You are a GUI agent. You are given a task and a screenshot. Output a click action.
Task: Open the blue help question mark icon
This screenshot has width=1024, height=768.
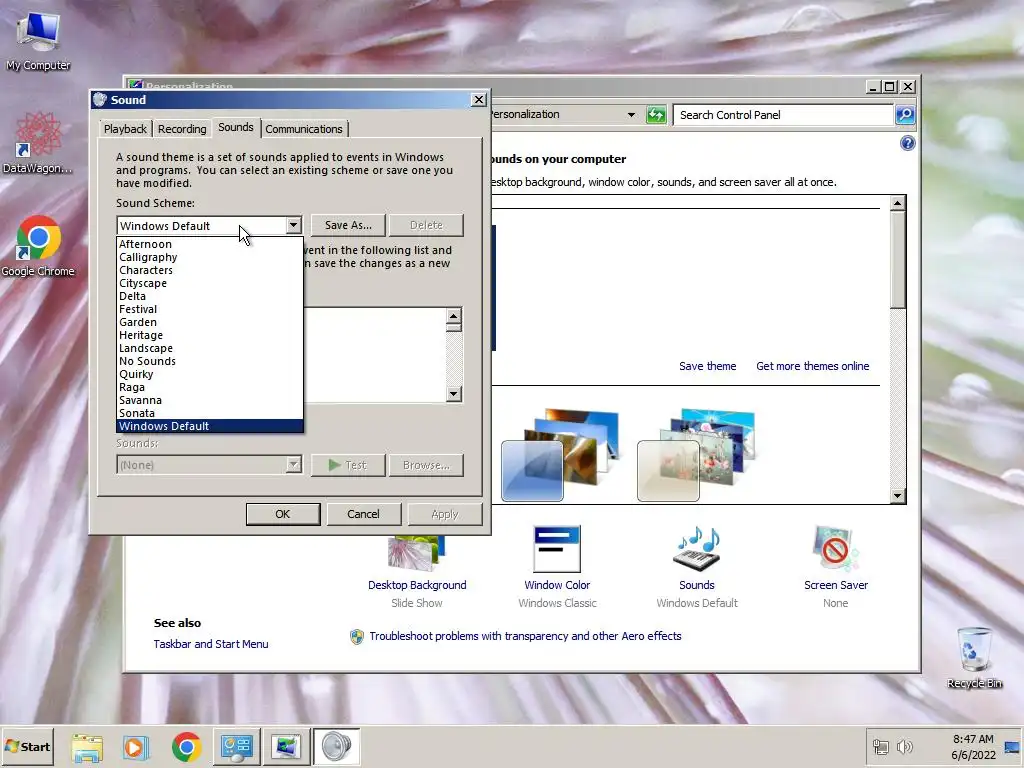coord(907,143)
